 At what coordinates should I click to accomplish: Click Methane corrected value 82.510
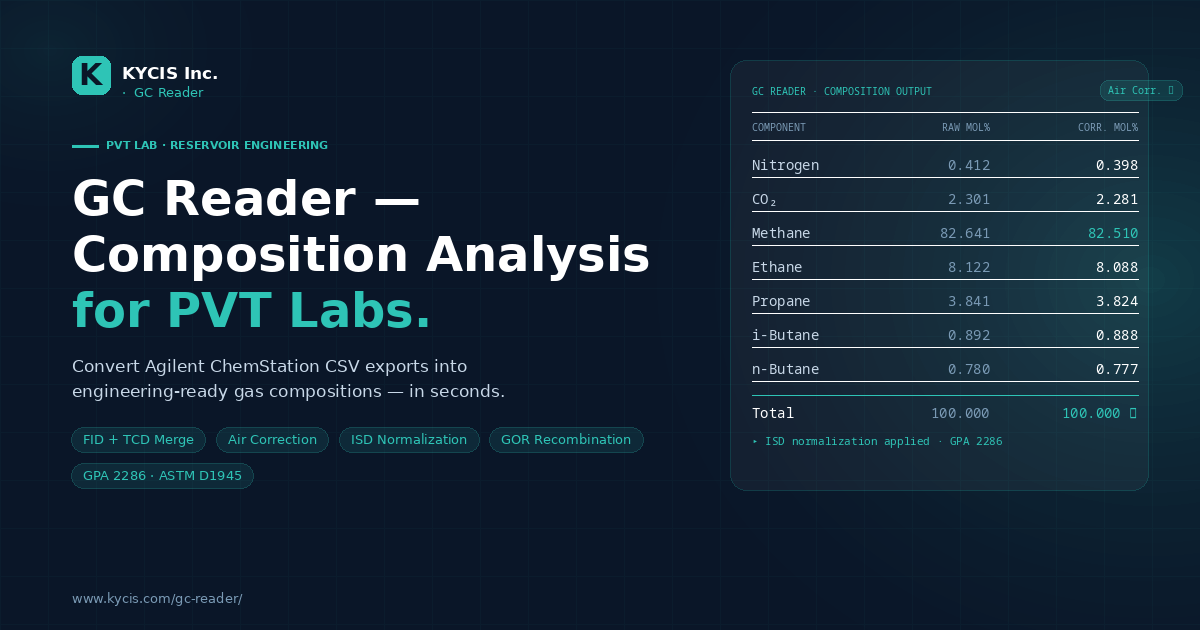(1113, 233)
